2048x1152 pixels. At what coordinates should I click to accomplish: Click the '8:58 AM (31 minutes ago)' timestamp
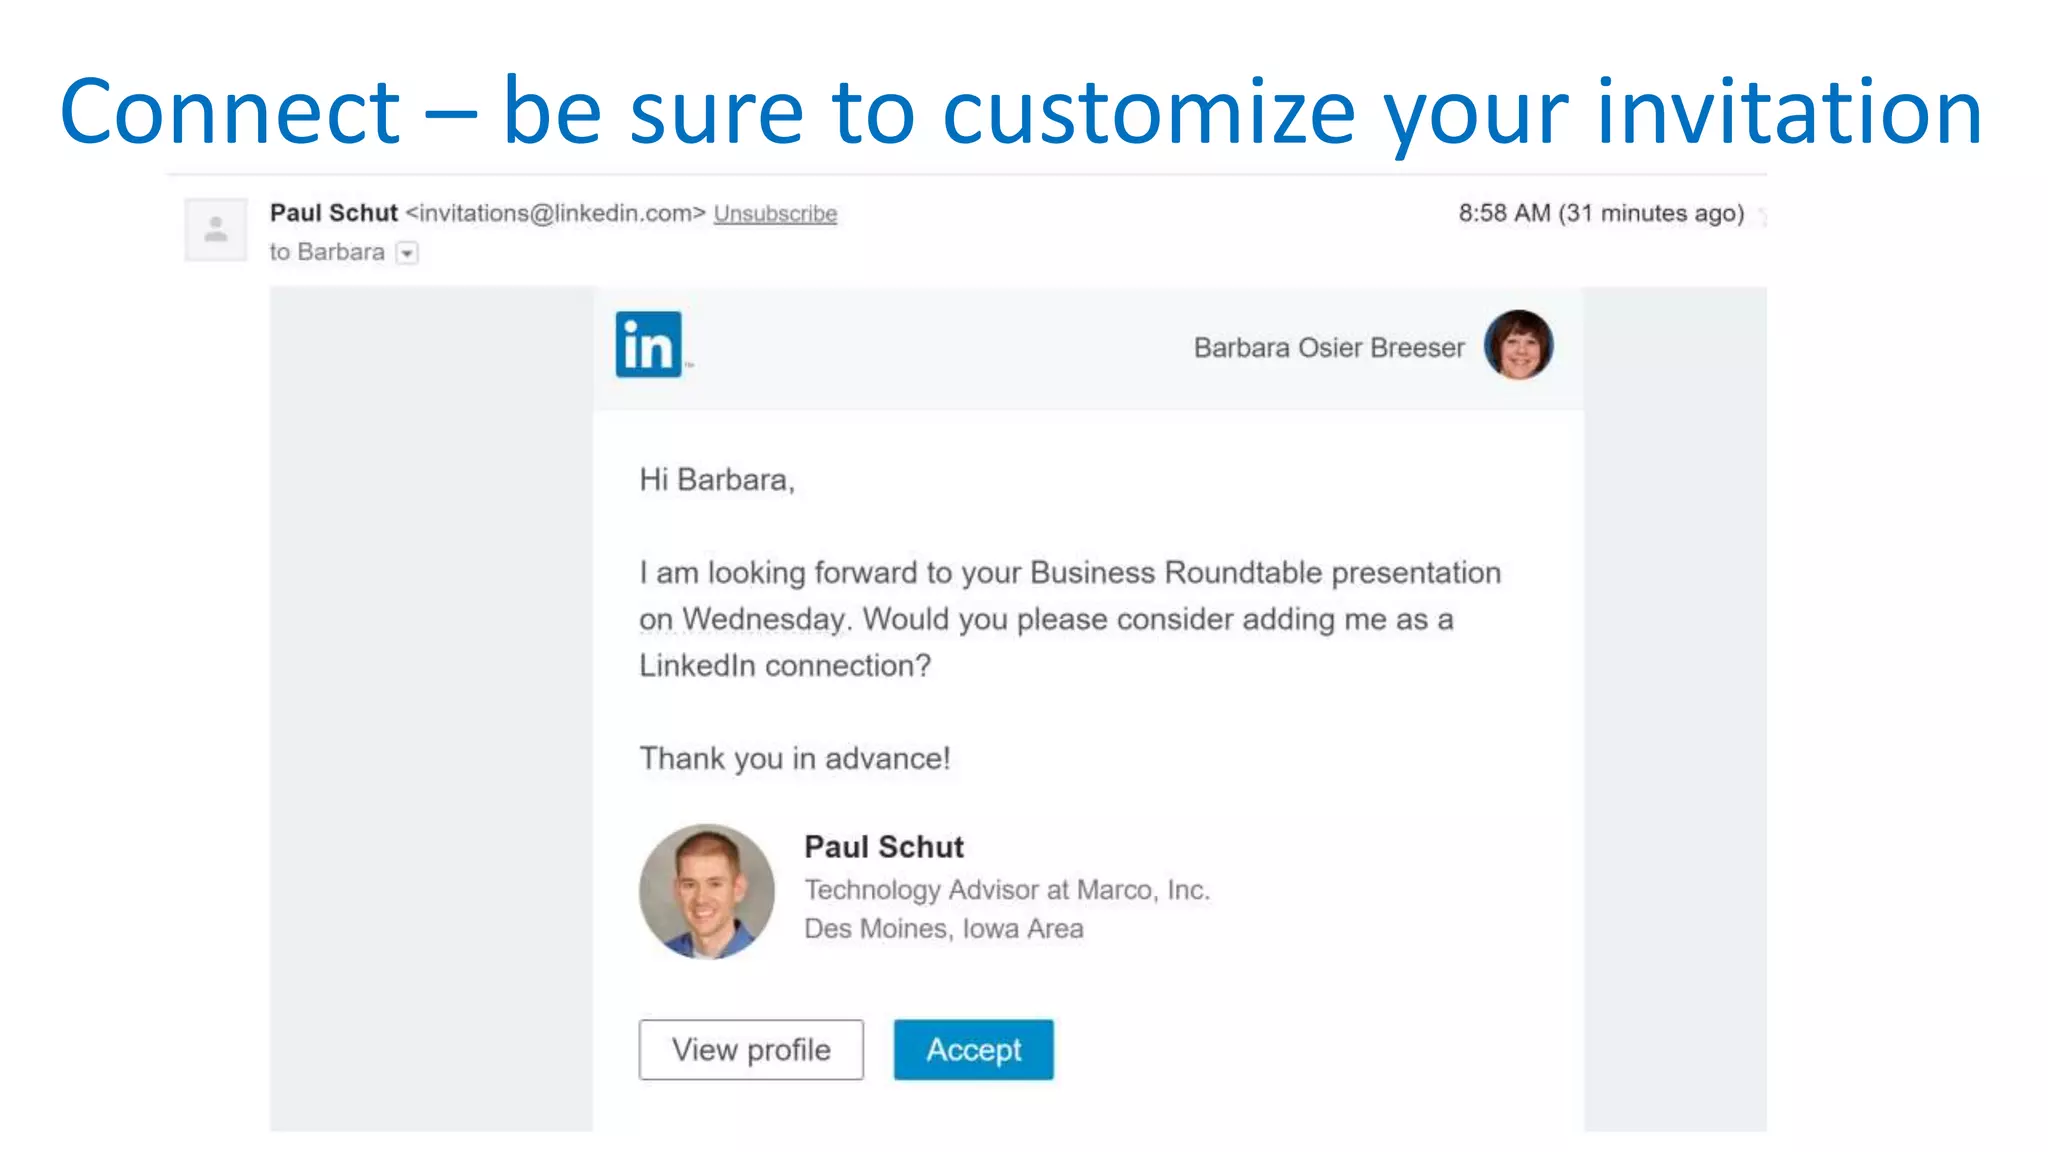1601,213
